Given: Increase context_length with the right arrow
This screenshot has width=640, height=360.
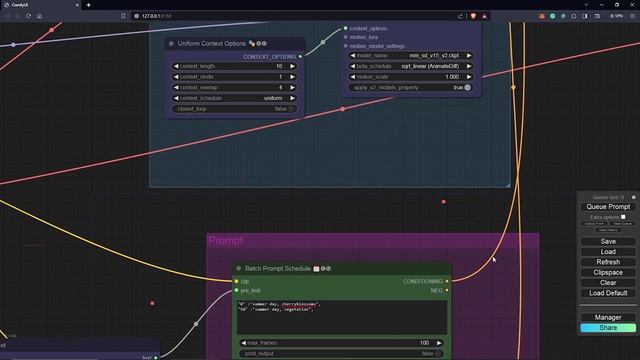Looking at the screenshot, I should (292, 66).
